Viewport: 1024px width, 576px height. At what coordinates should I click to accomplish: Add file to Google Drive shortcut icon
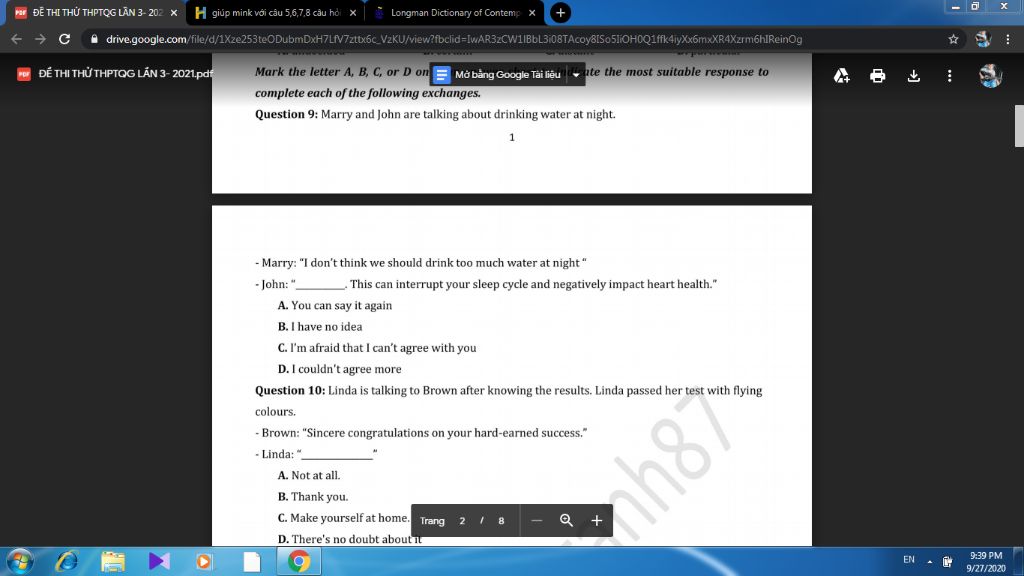(x=841, y=76)
